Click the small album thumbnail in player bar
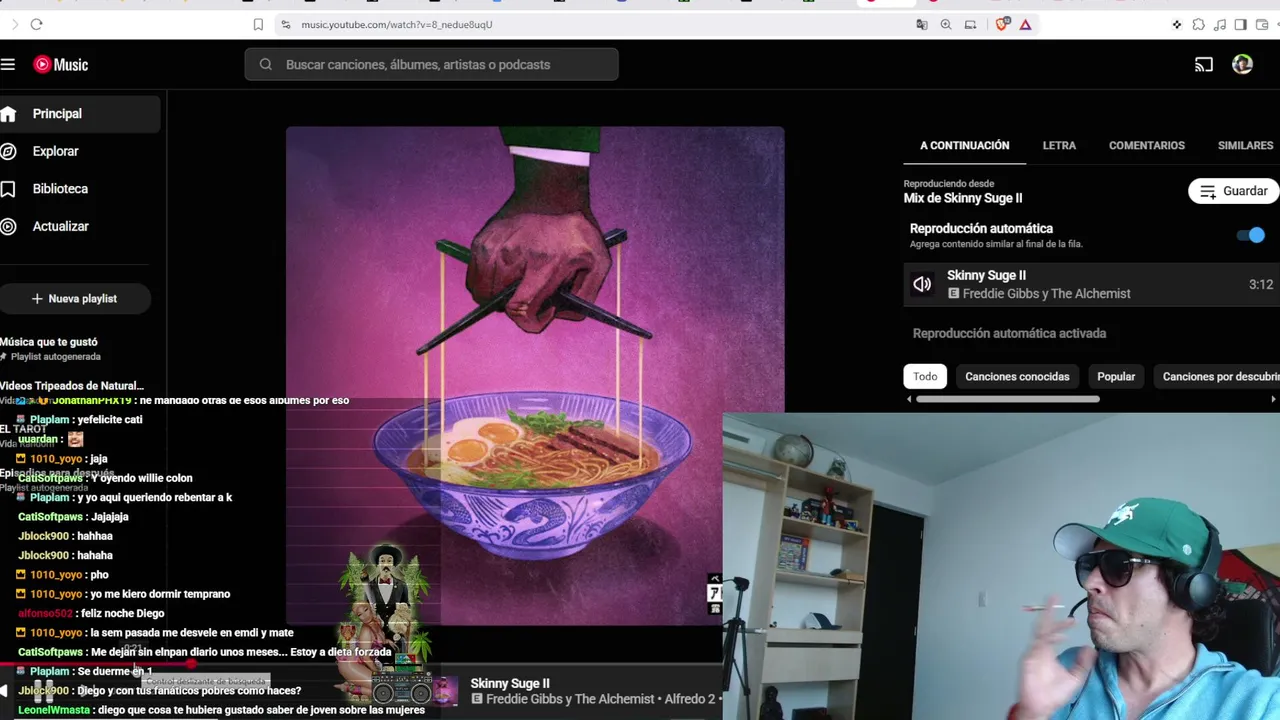Image resolution: width=1280 pixels, height=720 pixels. pos(444,692)
